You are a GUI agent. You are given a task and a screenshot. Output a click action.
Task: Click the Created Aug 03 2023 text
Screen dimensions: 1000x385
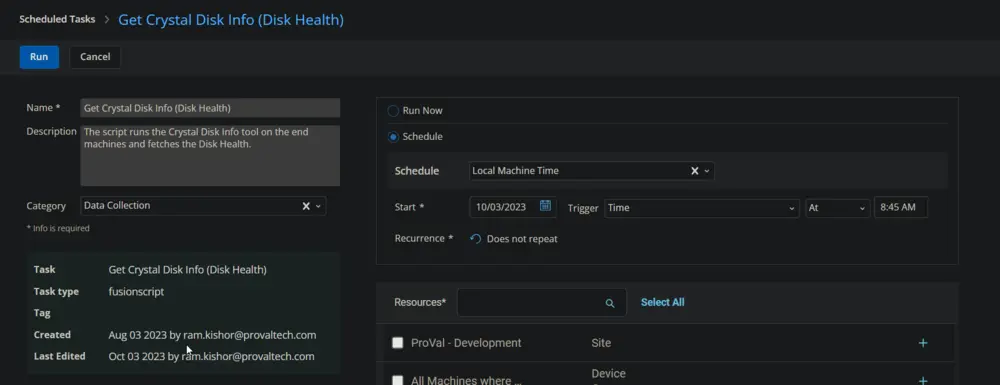(212, 335)
